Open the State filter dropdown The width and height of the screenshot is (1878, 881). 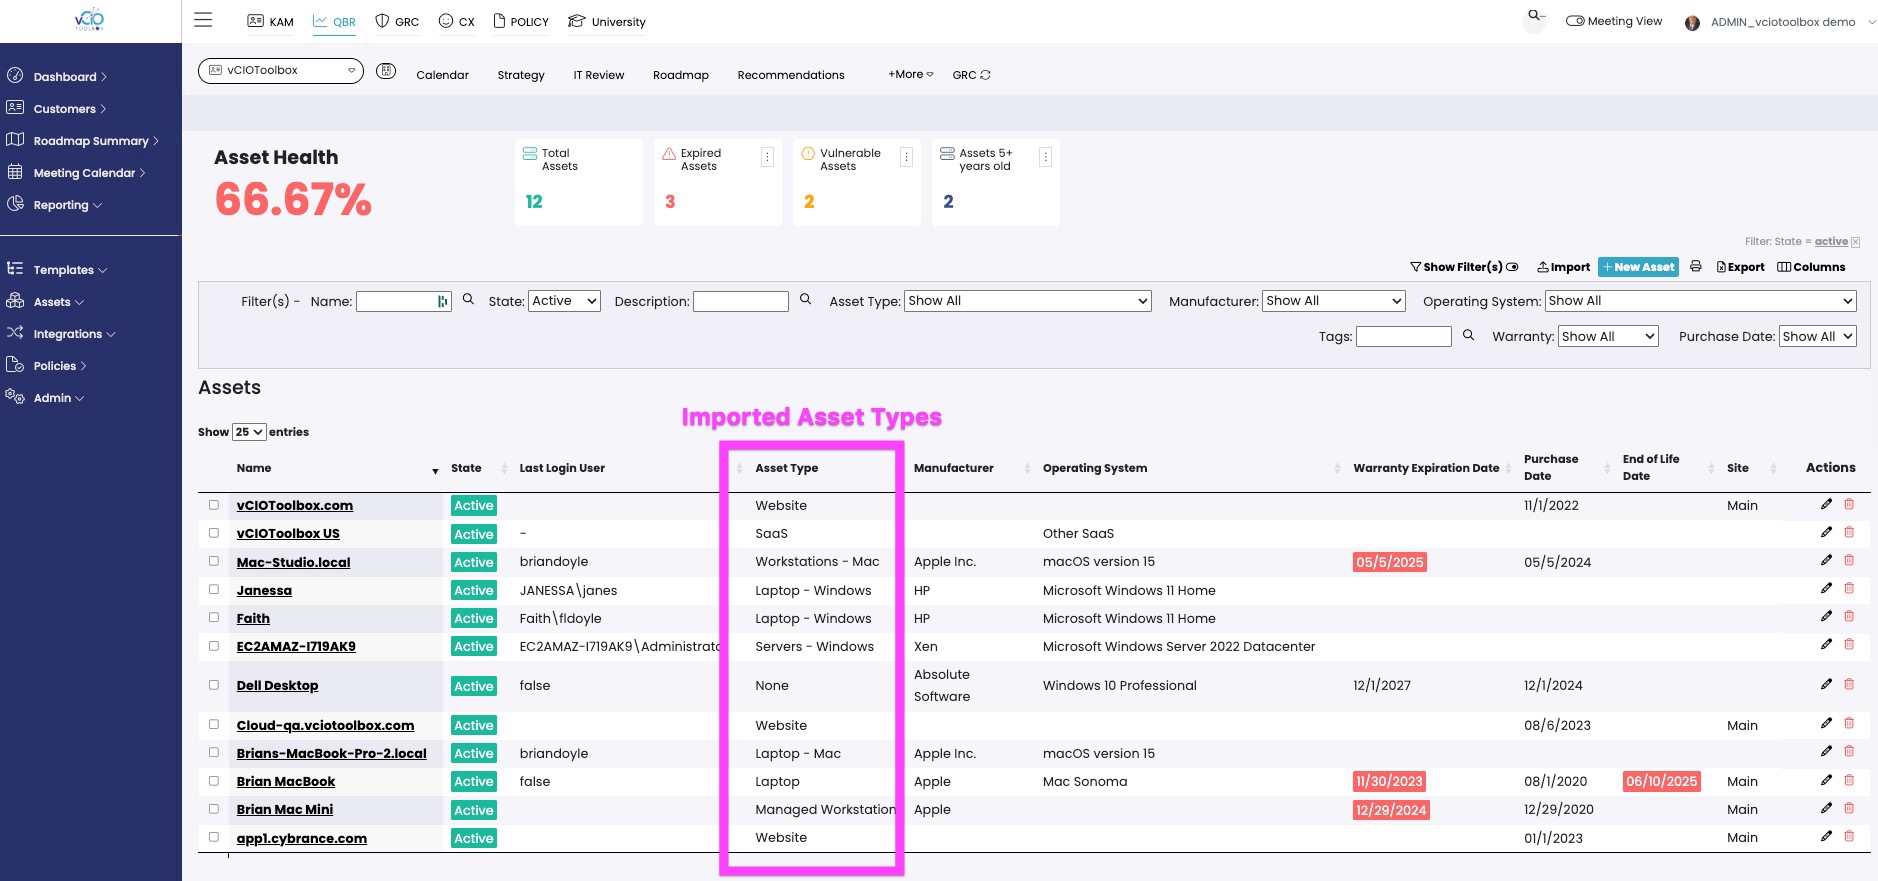coord(564,301)
